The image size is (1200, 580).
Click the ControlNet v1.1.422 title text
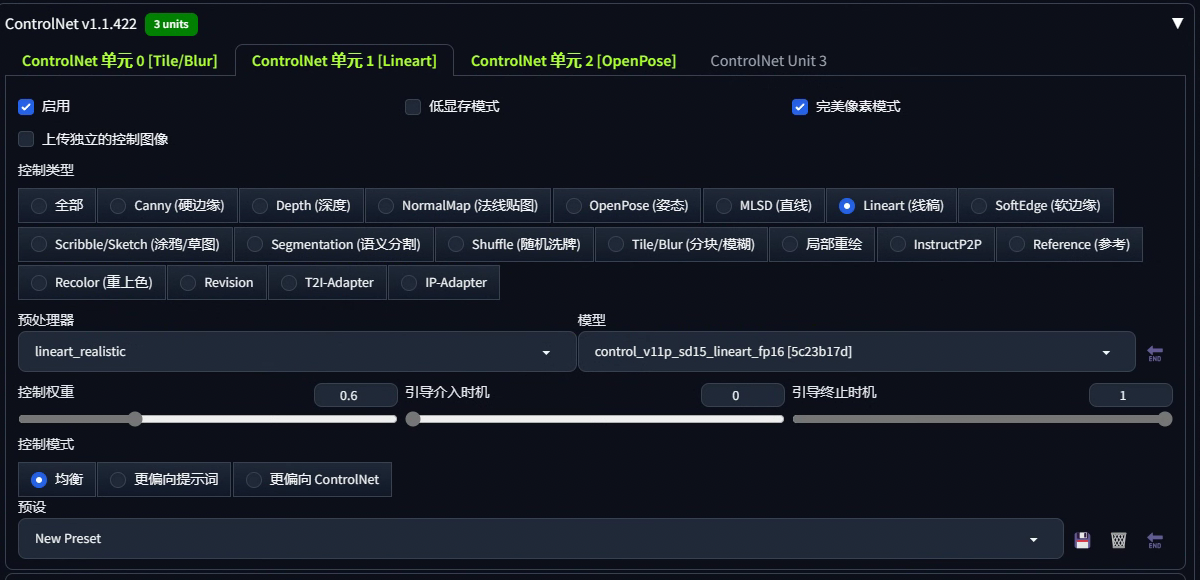[71, 24]
